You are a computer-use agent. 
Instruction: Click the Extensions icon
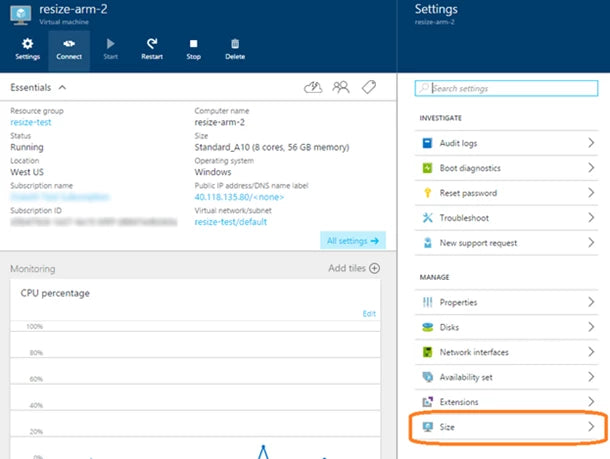(x=427, y=402)
